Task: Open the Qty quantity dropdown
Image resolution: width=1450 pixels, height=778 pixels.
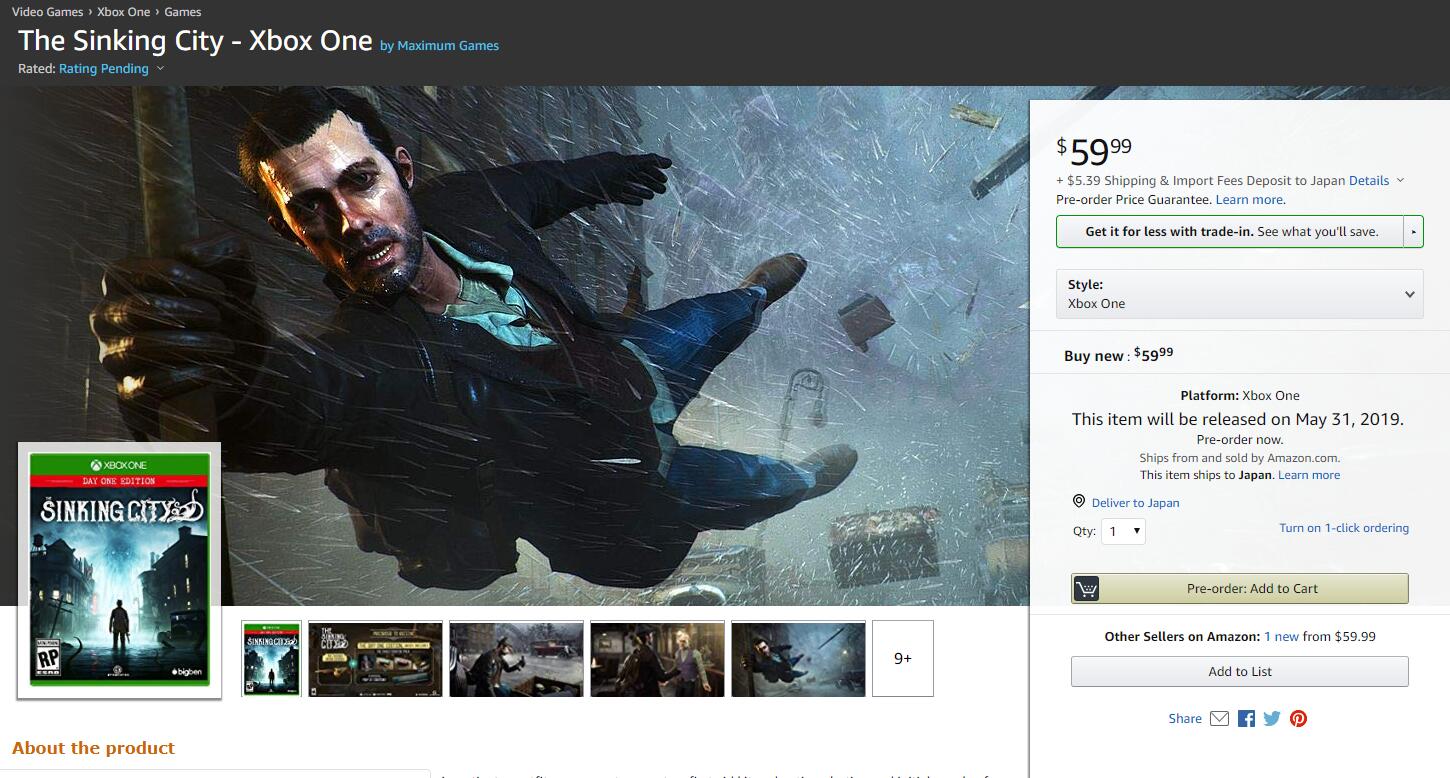Action: click(x=1123, y=532)
